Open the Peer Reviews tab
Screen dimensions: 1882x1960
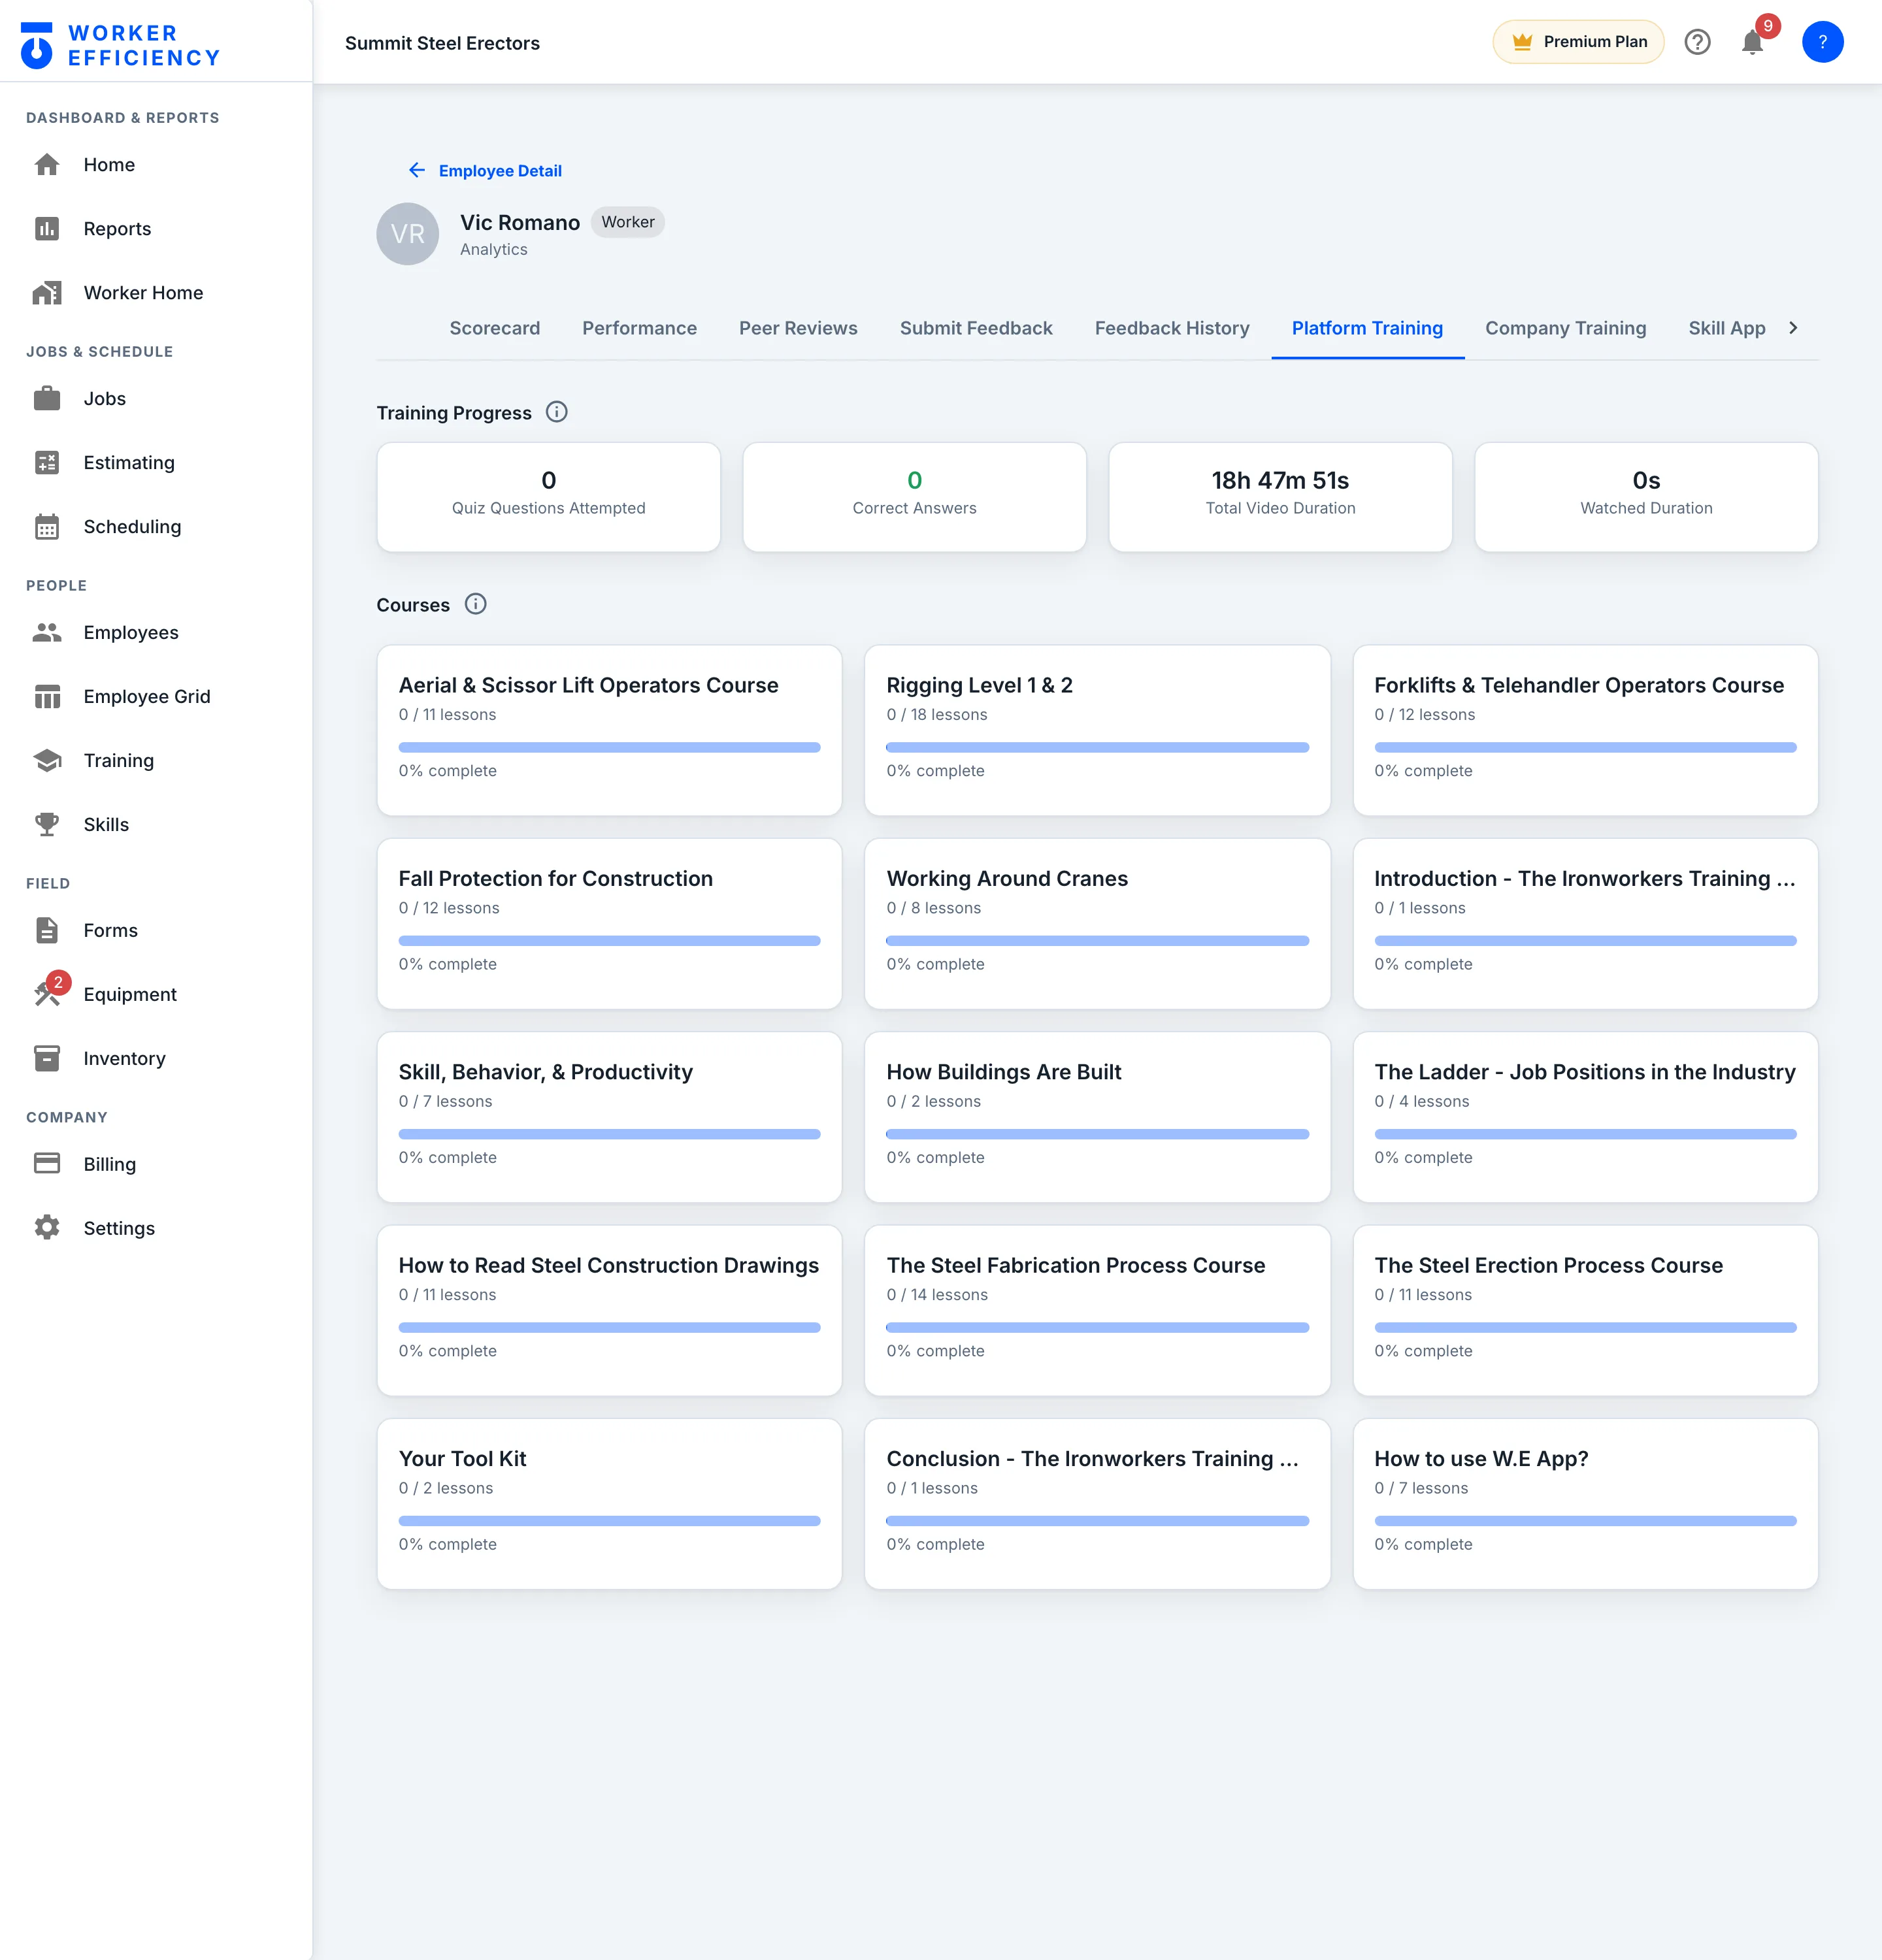[x=799, y=328]
